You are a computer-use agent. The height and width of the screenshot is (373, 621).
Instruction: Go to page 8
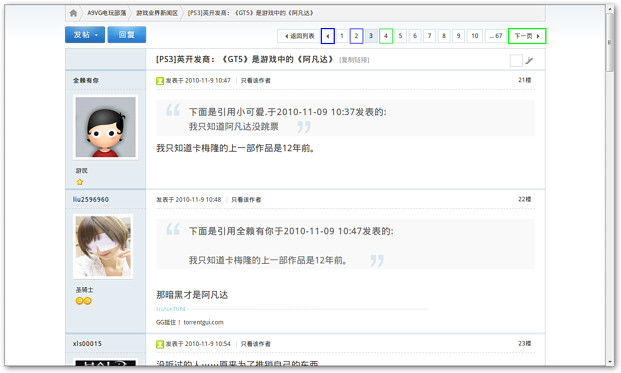point(444,36)
